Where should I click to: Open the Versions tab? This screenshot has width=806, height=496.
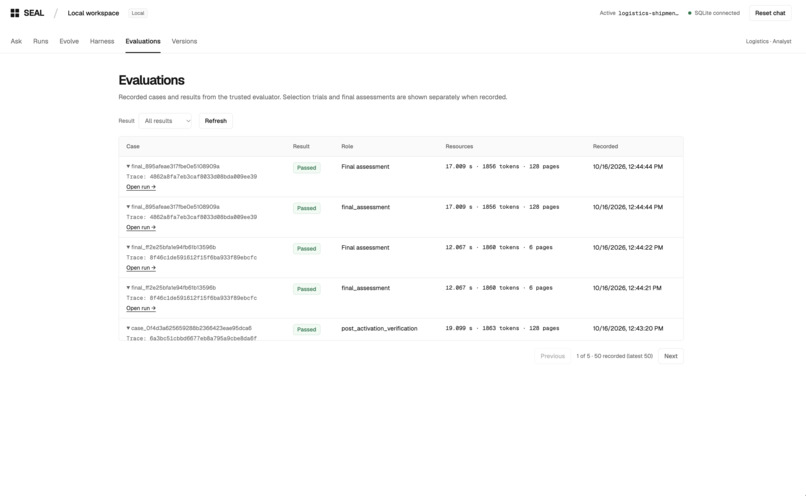184,41
